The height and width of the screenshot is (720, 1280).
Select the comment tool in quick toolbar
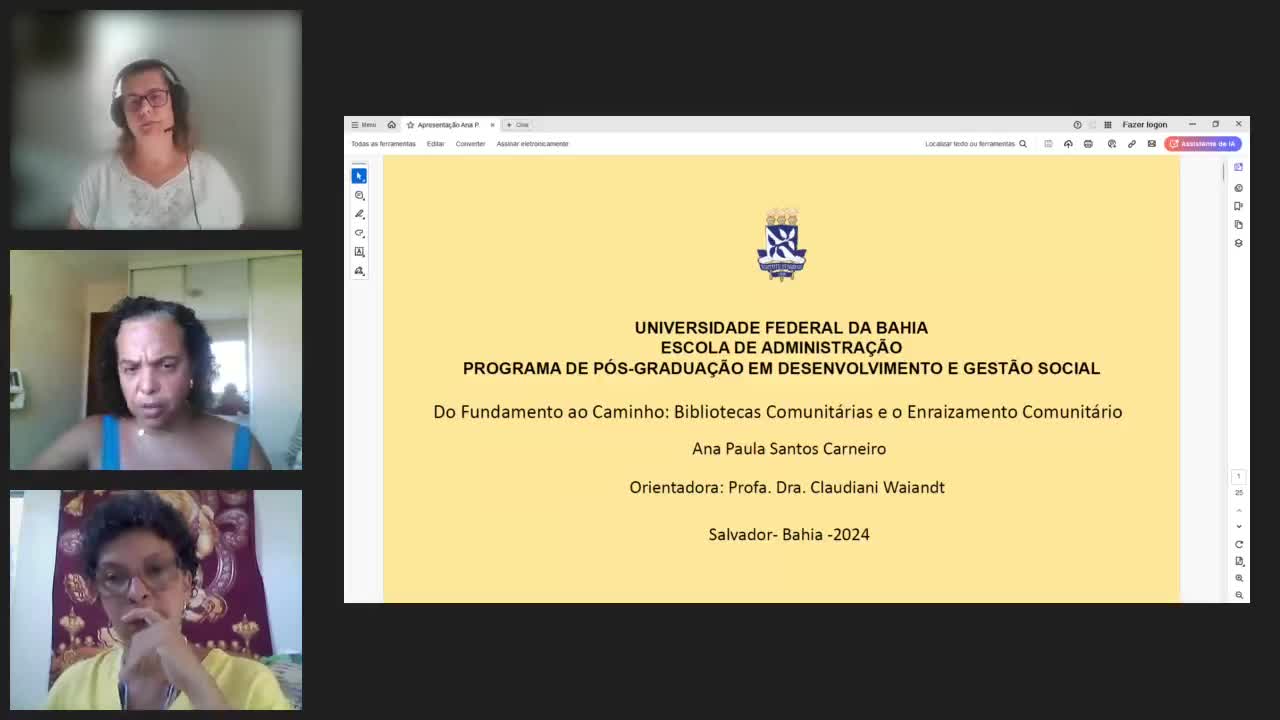pyautogui.click(x=359, y=195)
